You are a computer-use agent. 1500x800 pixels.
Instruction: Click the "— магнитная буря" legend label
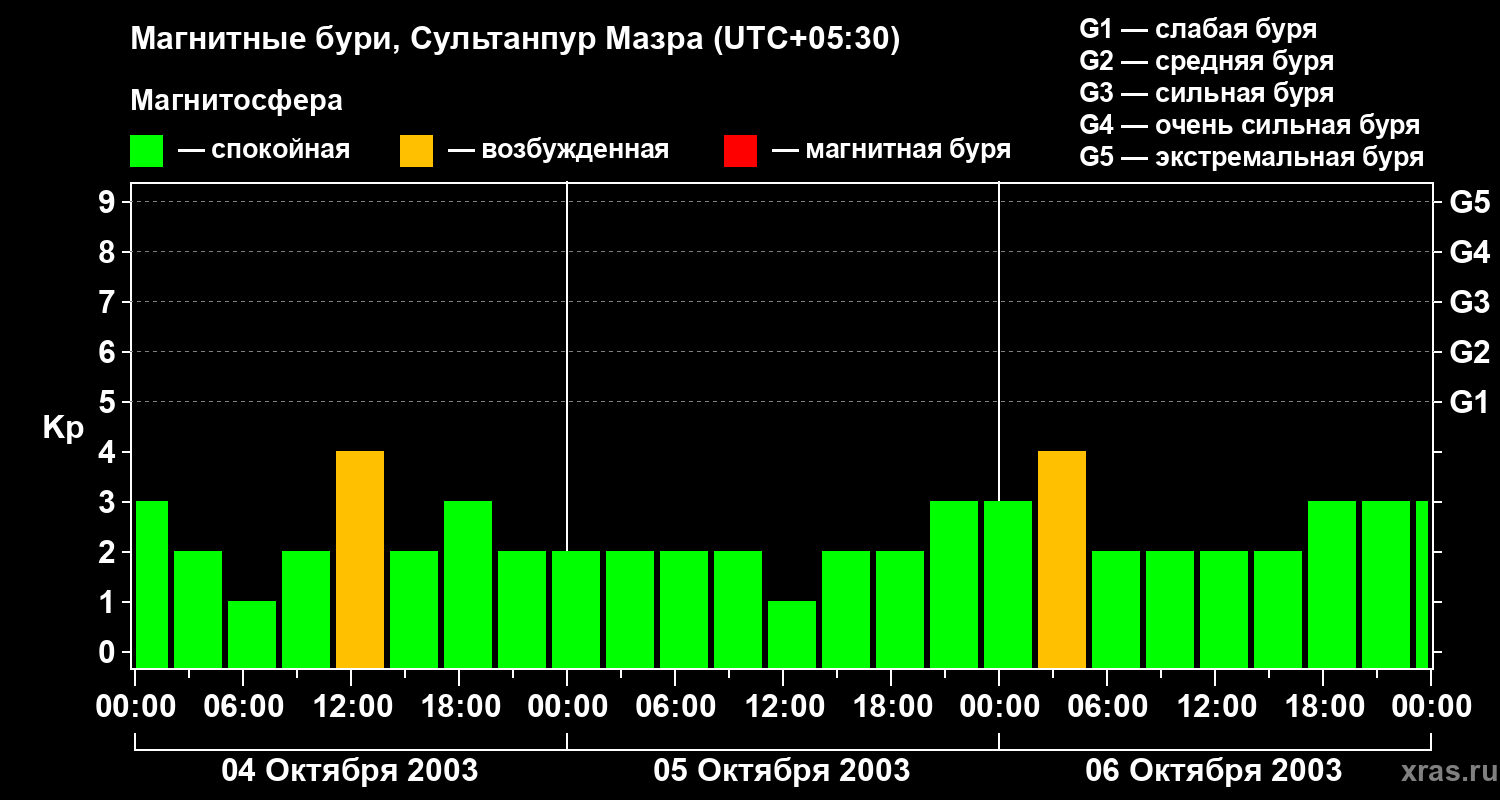click(x=891, y=151)
